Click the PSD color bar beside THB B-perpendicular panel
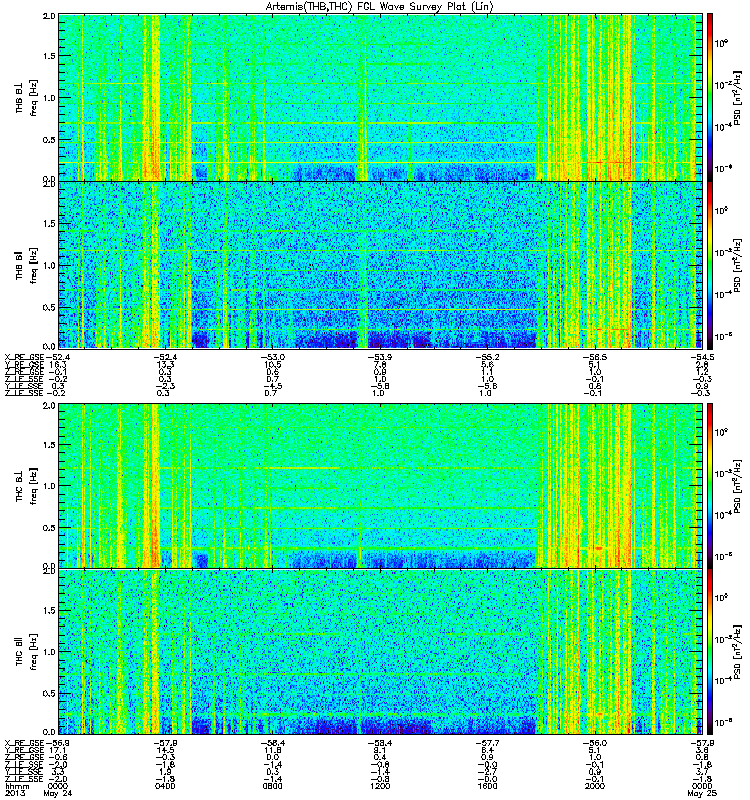The height and width of the screenshot is (800, 750). pos(710,97)
